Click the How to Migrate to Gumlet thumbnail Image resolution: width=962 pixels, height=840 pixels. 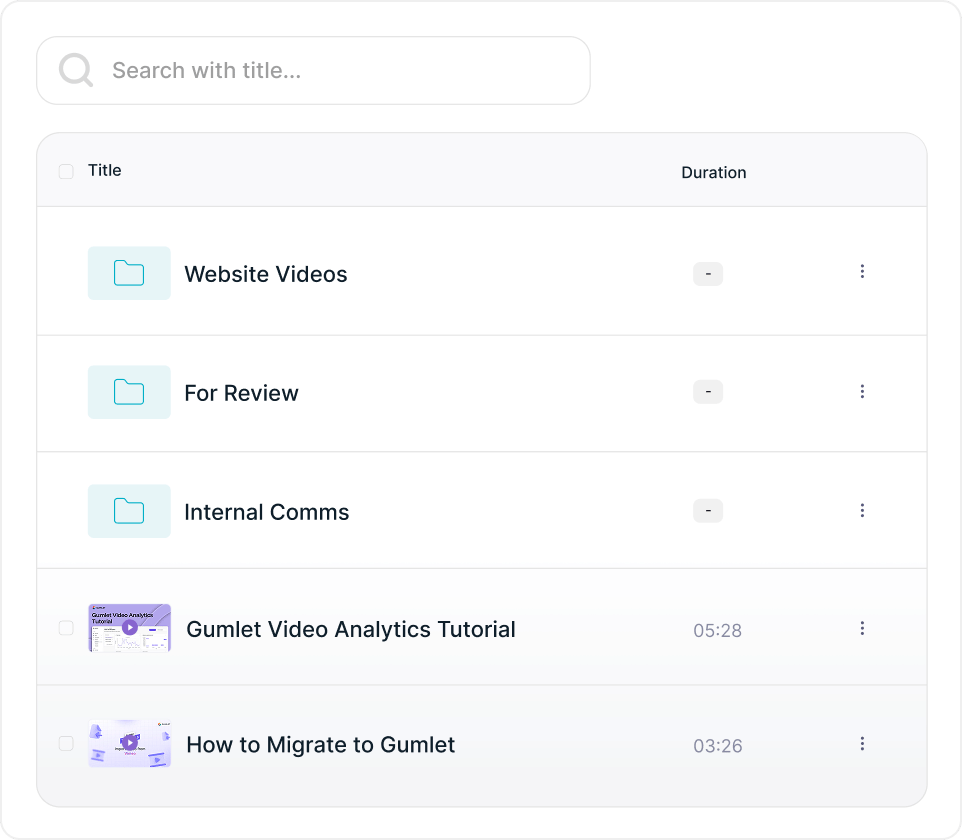tap(129, 744)
